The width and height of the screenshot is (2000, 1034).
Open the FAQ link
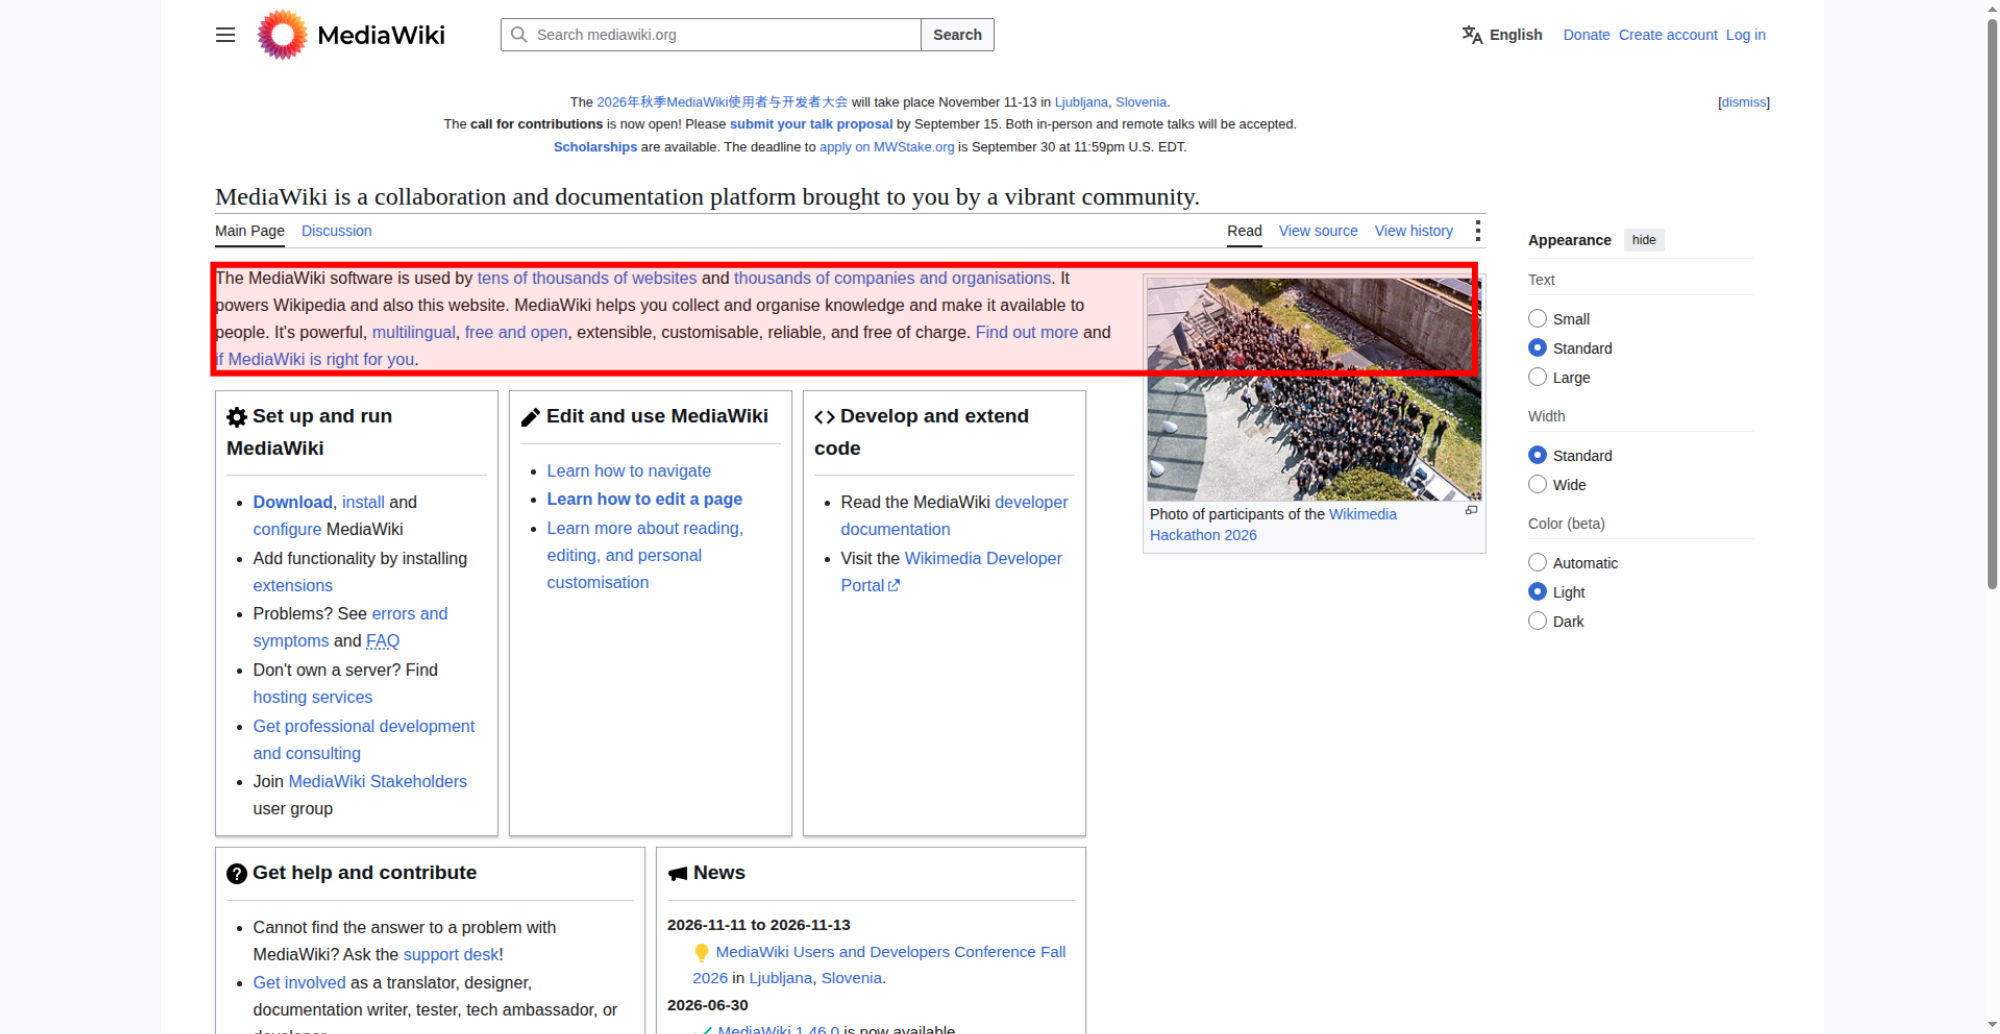point(382,641)
